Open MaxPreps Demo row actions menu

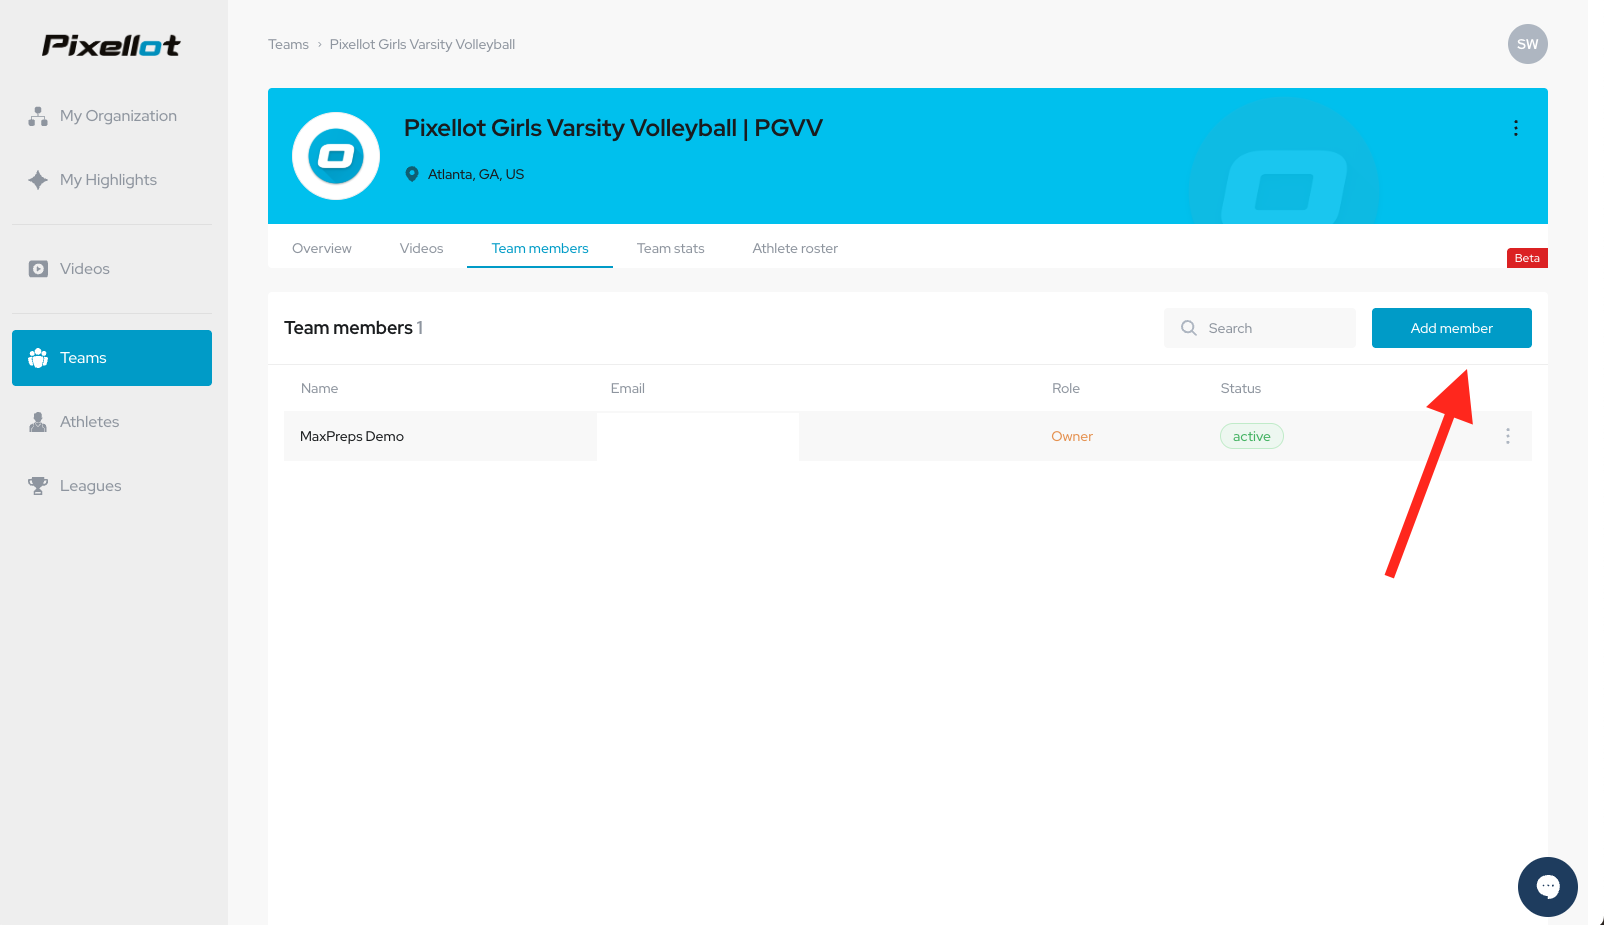click(x=1508, y=436)
